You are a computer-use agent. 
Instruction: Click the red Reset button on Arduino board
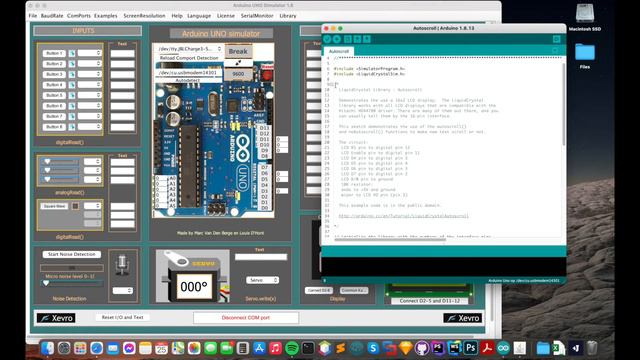click(x=267, y=76)
